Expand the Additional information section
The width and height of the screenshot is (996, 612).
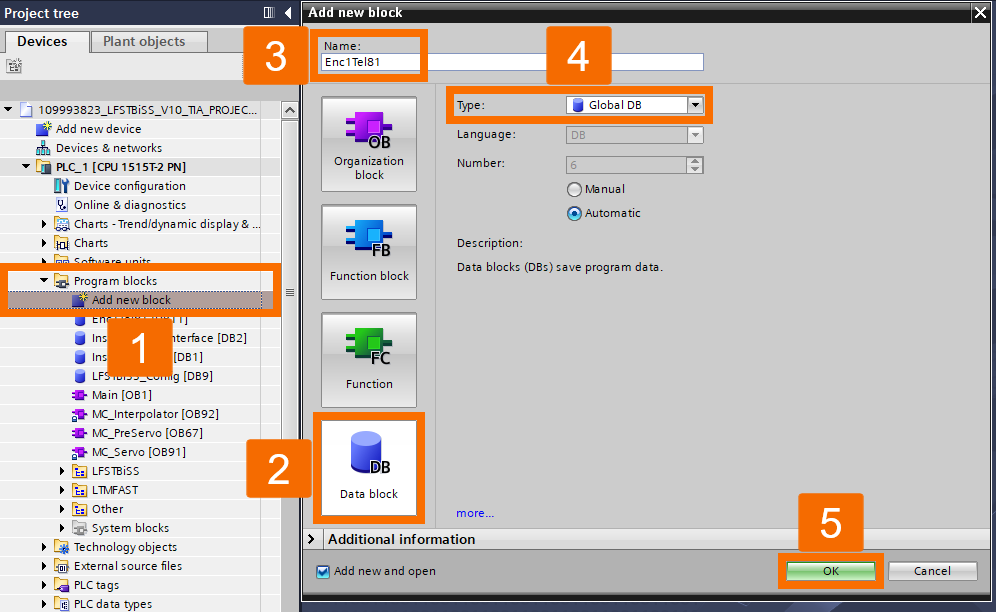(x=311, y=539)
